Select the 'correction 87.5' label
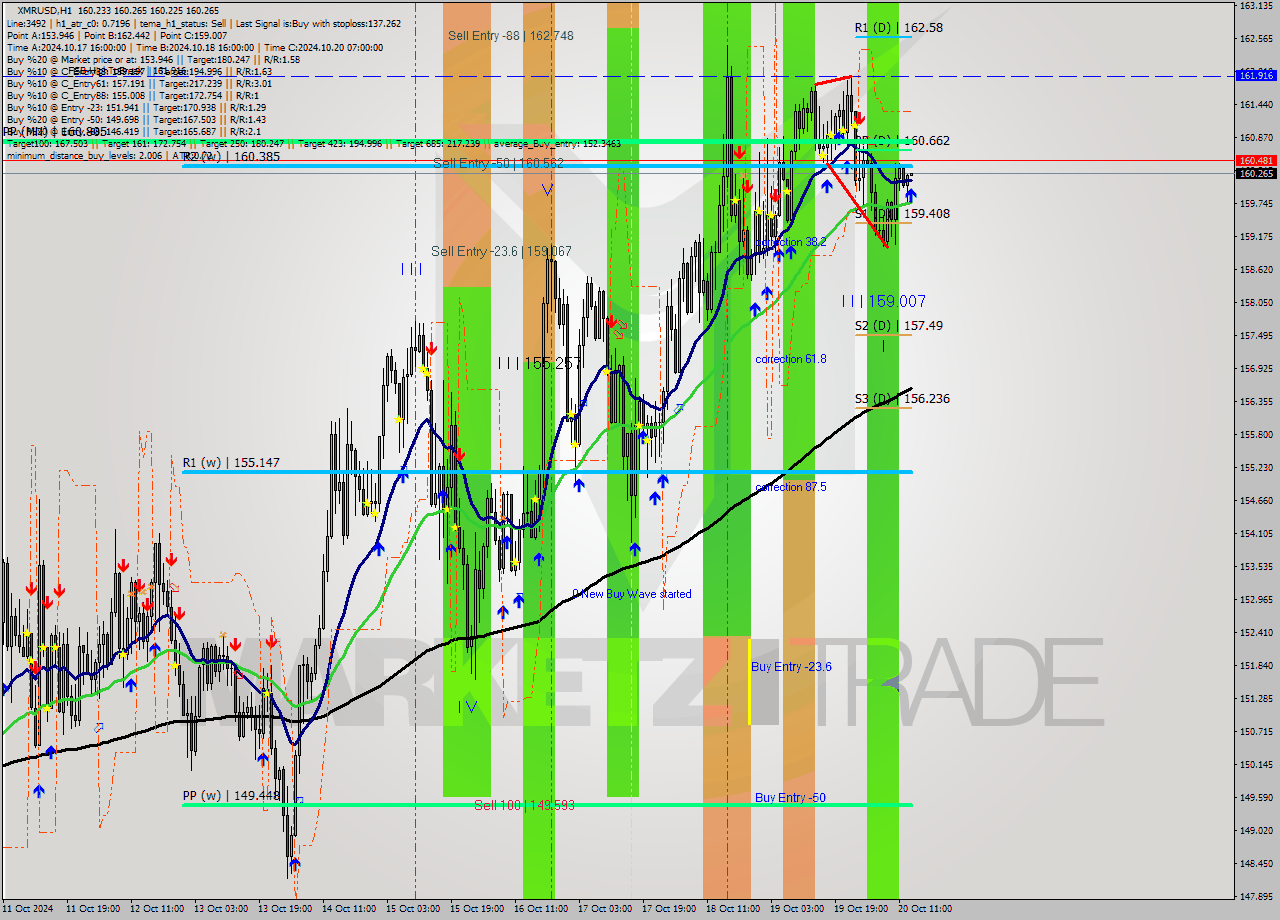The width and height of the screenshot is (1280, 920). pyautogui.click(x=791, y=487)
